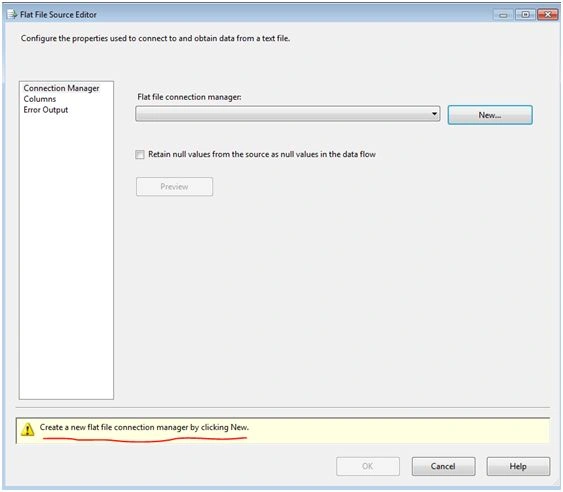Click the 'Create a new flat file connection manager' message
The image size is (563, 492).
tap(144, 427)
